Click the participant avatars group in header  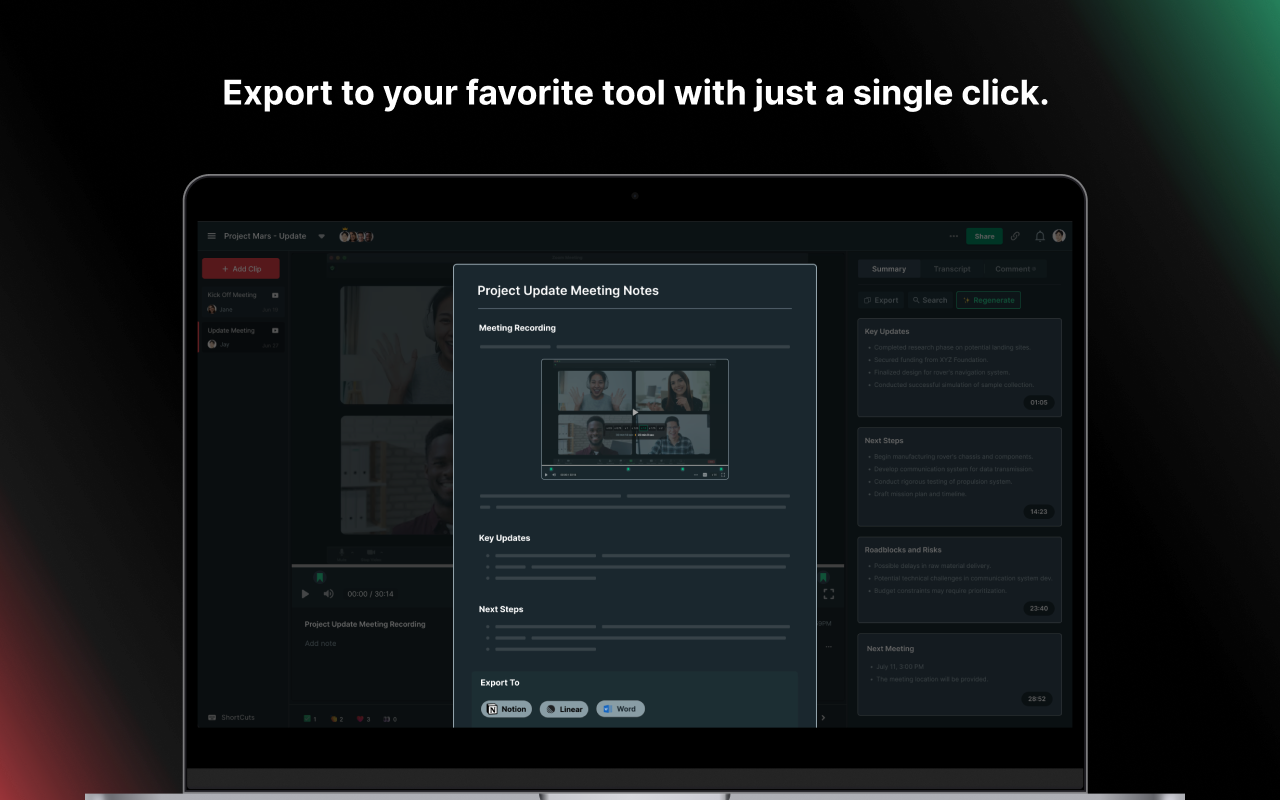[x=355, y=236]
